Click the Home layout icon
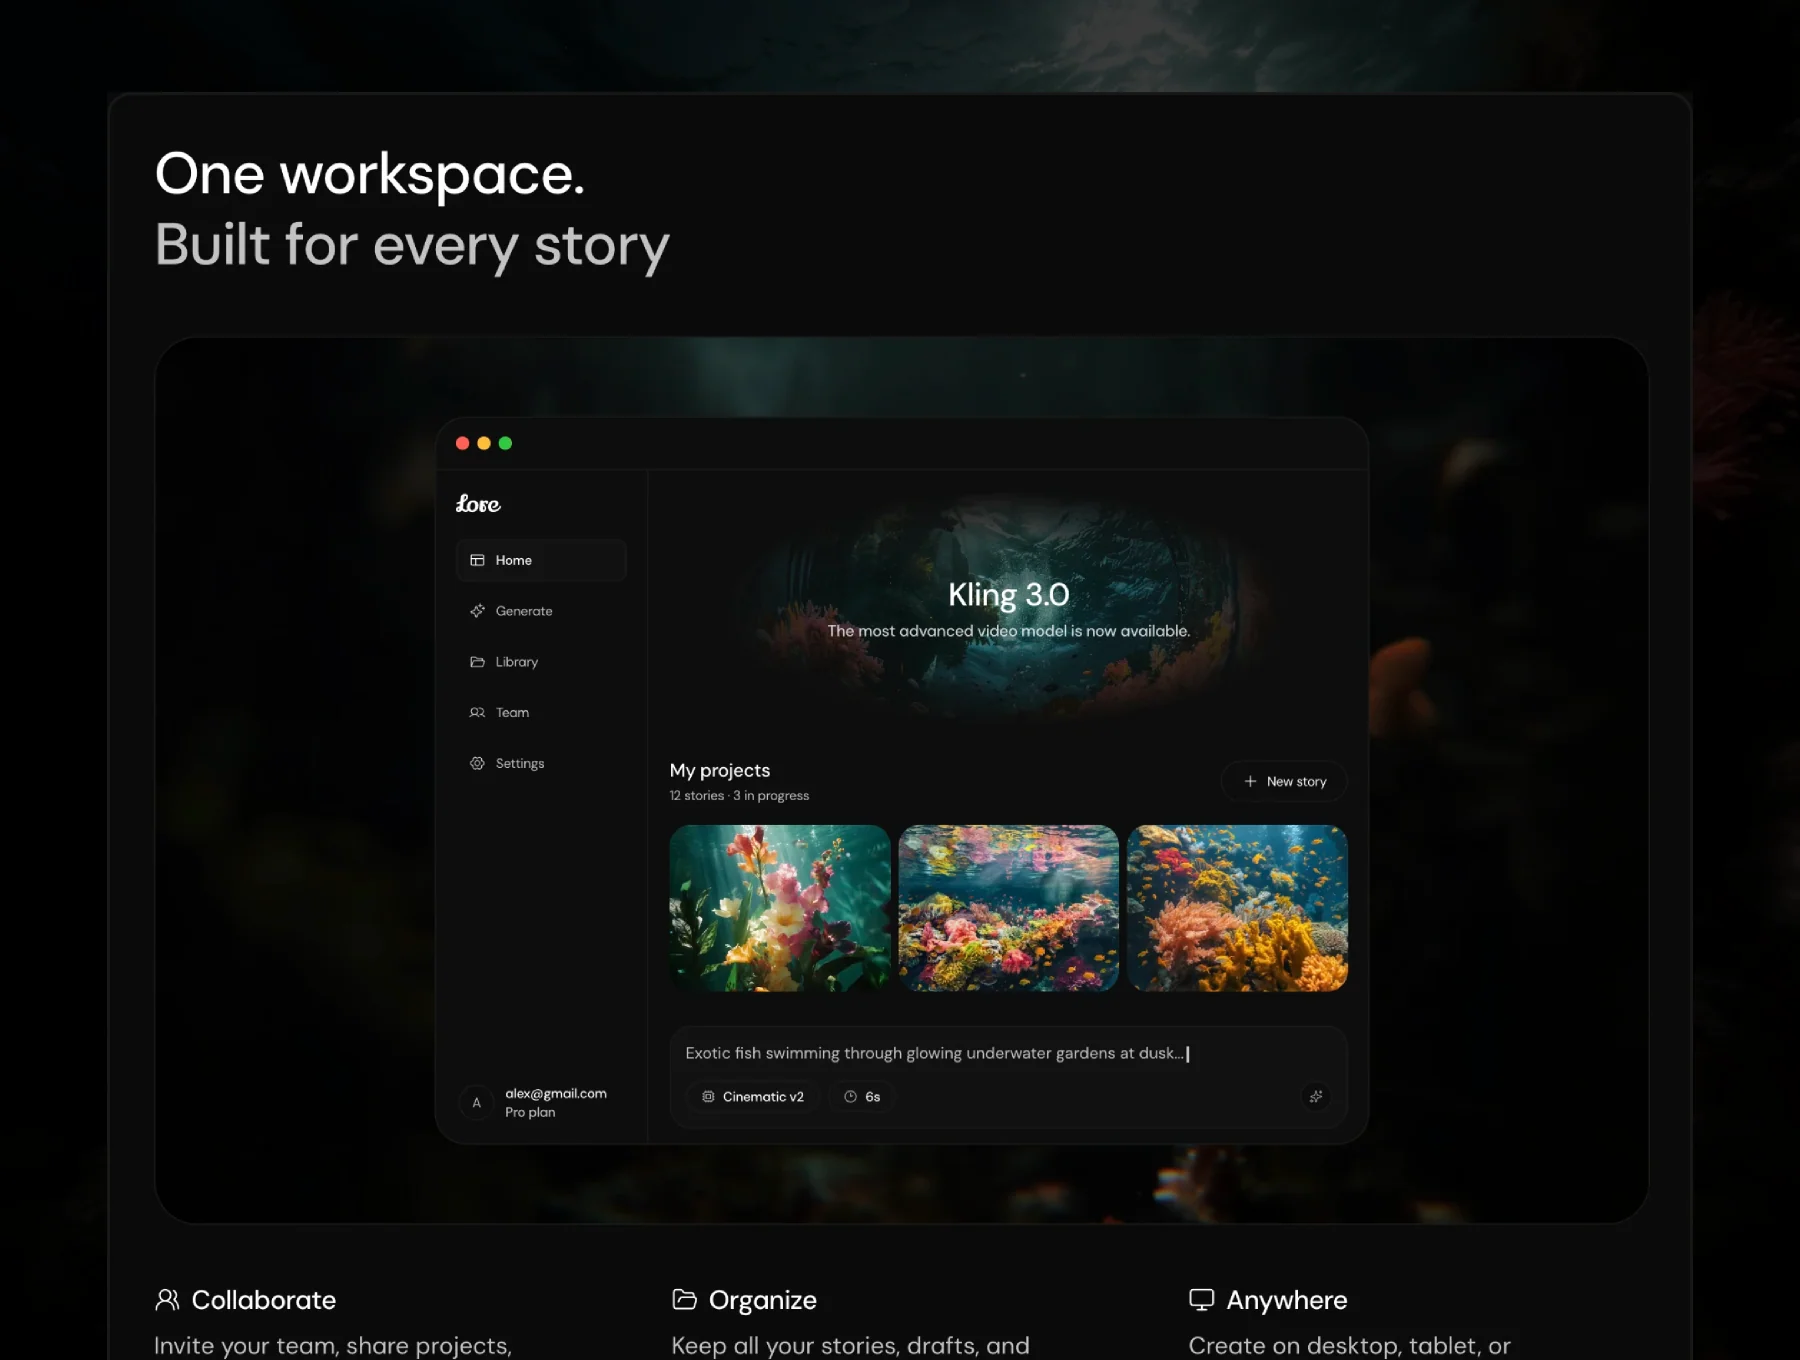Viewport: 1800px width, 1360px height. 477,560
